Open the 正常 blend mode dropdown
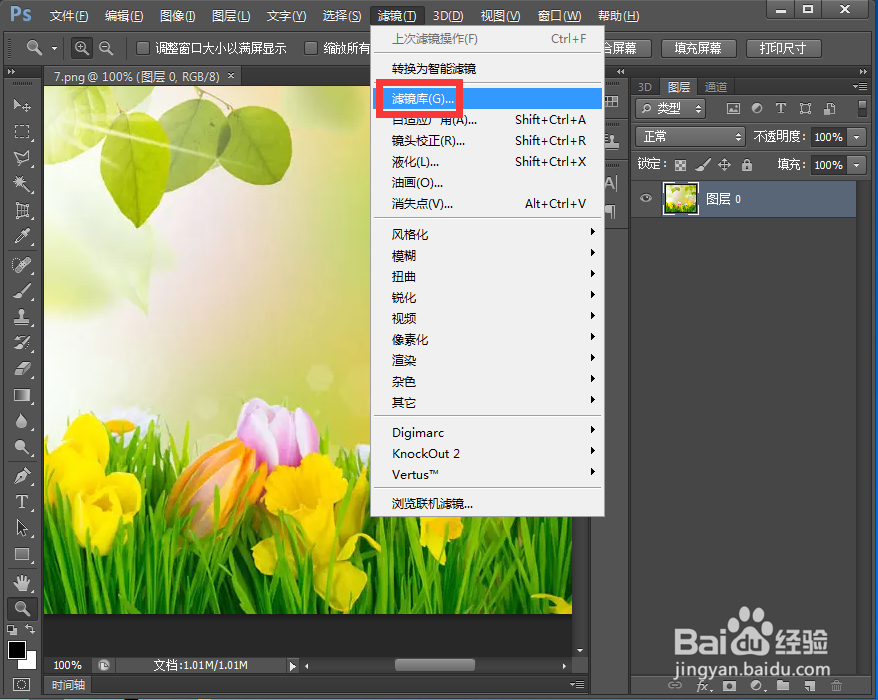The width and height of the screenshot is (878, 700). (x=690, y=136)
